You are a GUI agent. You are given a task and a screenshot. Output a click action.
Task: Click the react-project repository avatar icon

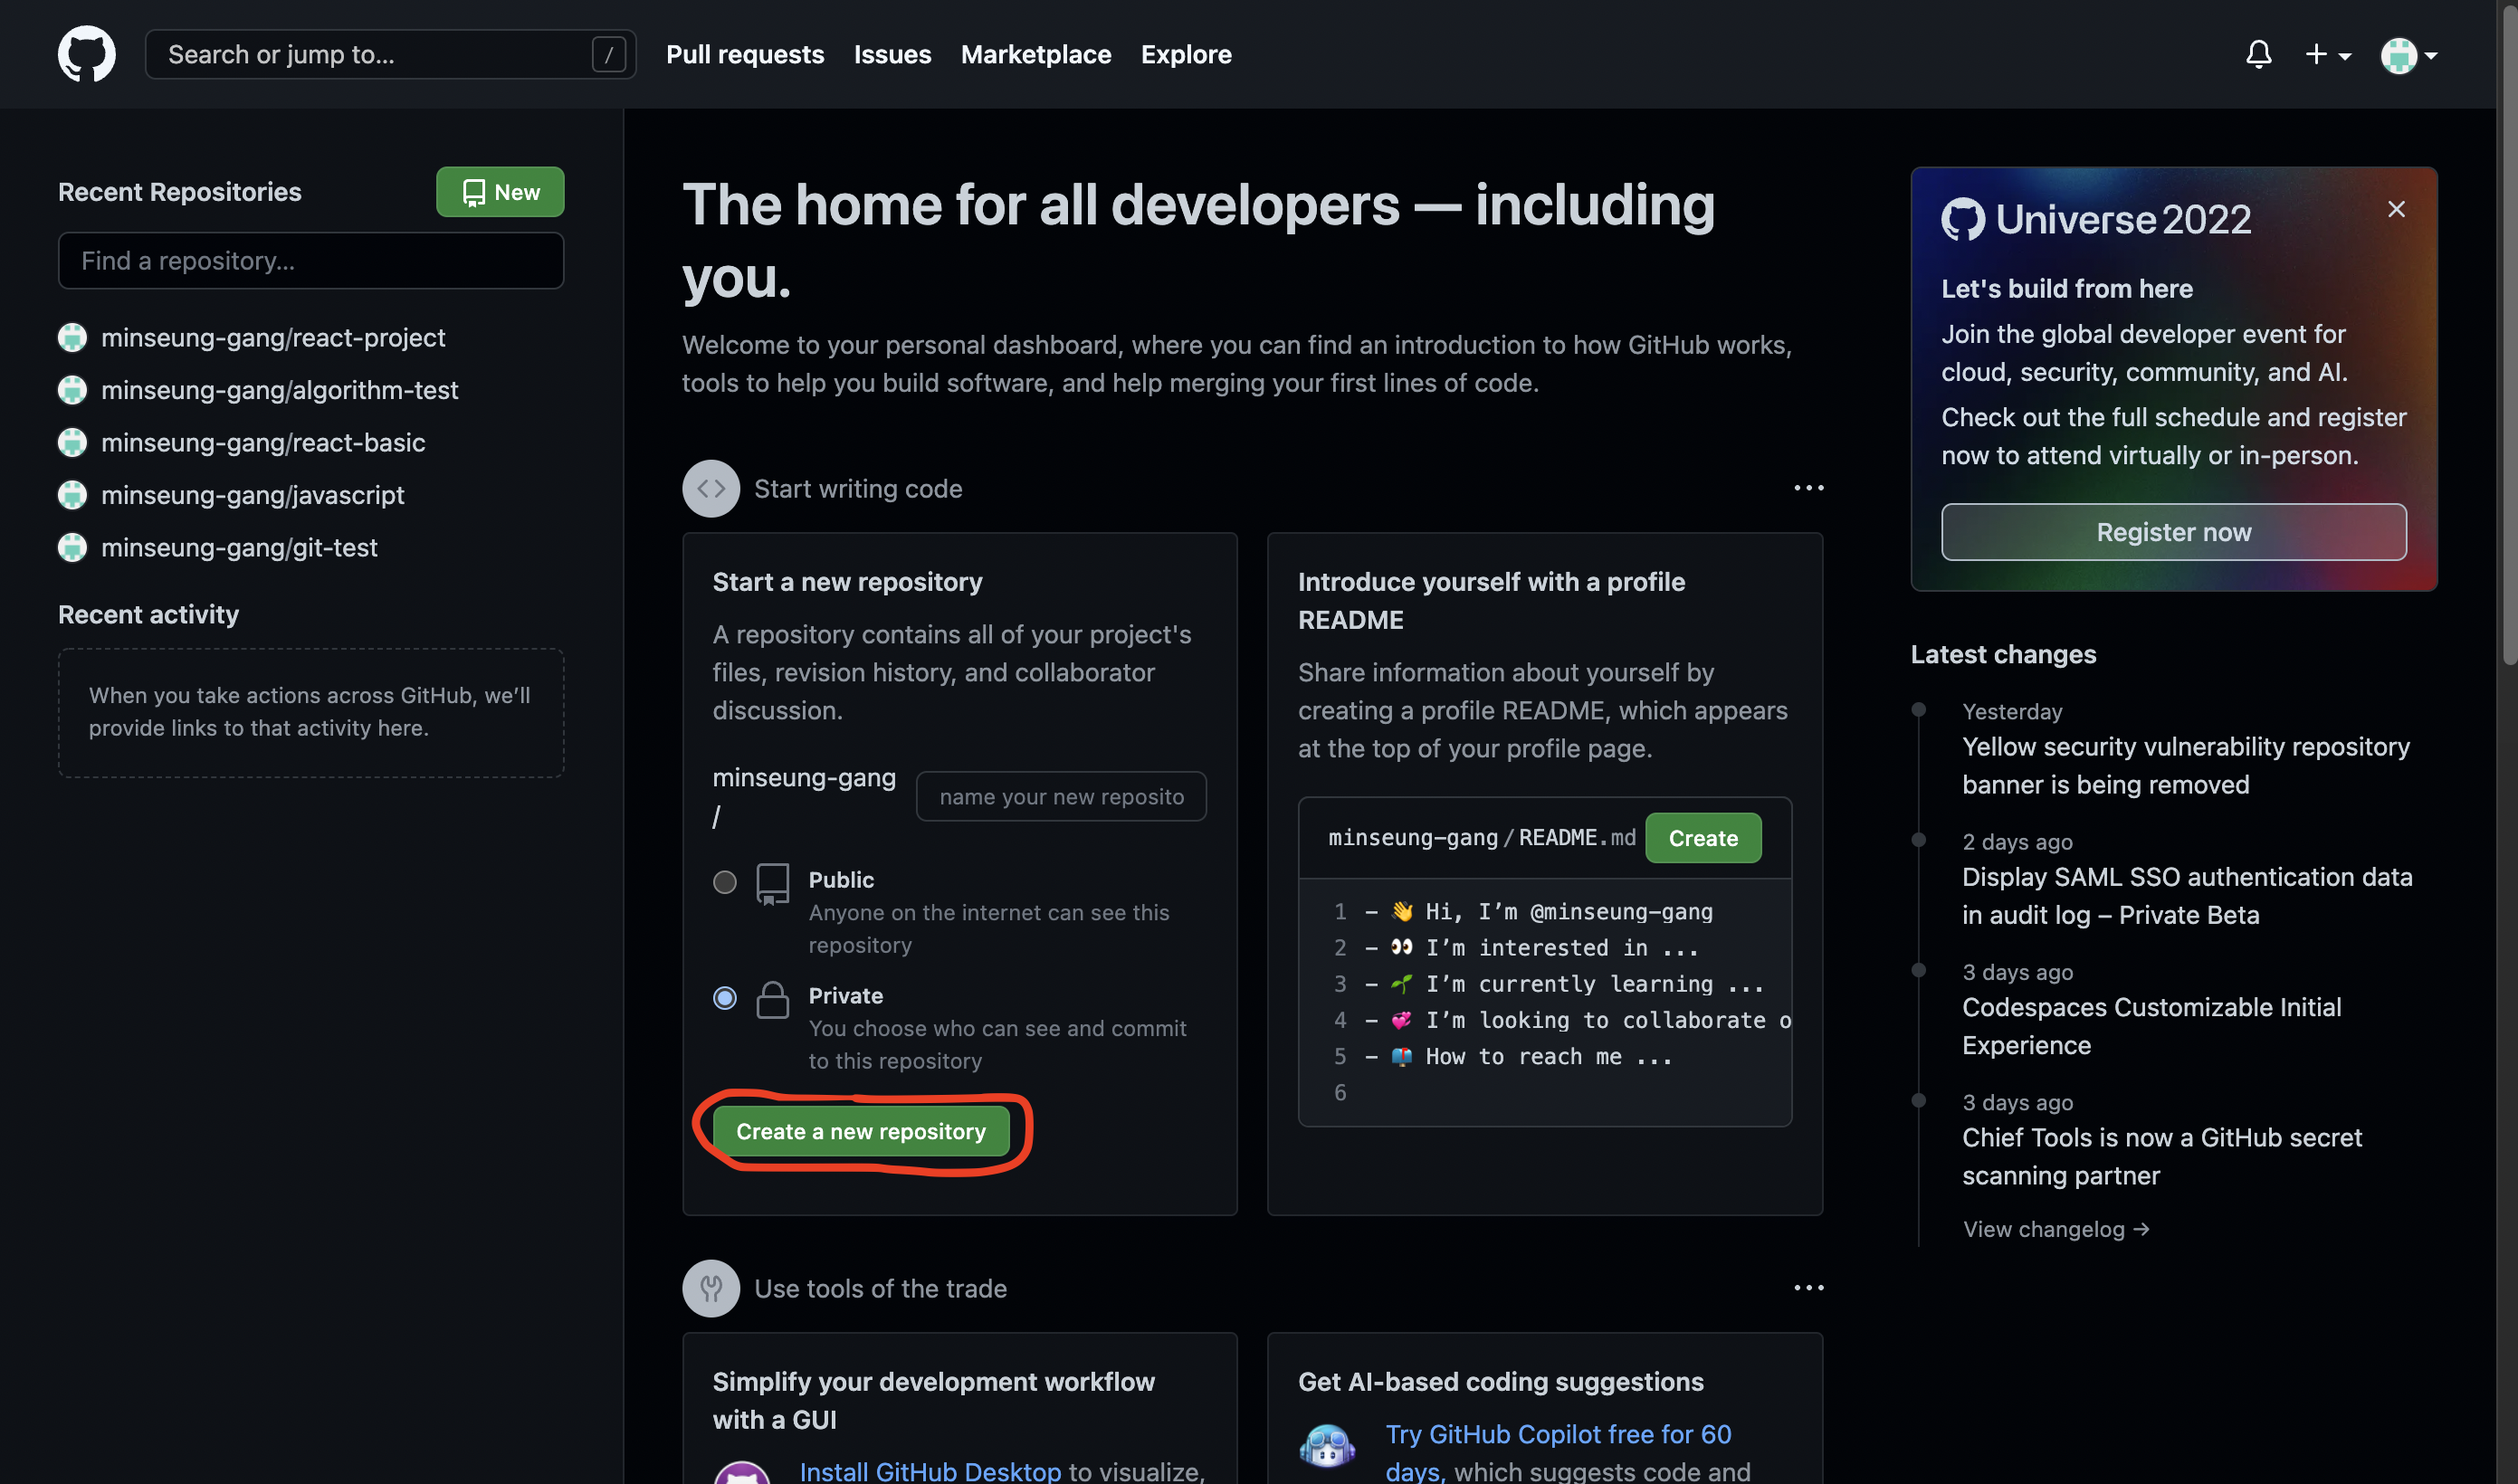(x=72, y=338)
